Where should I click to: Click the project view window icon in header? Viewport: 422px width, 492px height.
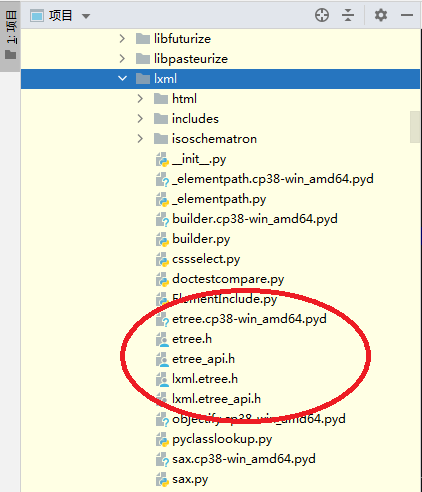click(37, 16)
